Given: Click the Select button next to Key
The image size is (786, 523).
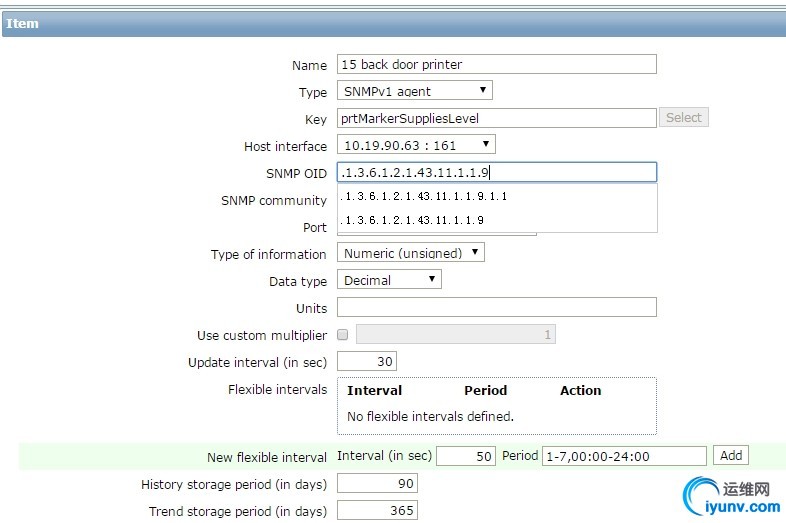Looking at the screenshot, I should [683, 117].
